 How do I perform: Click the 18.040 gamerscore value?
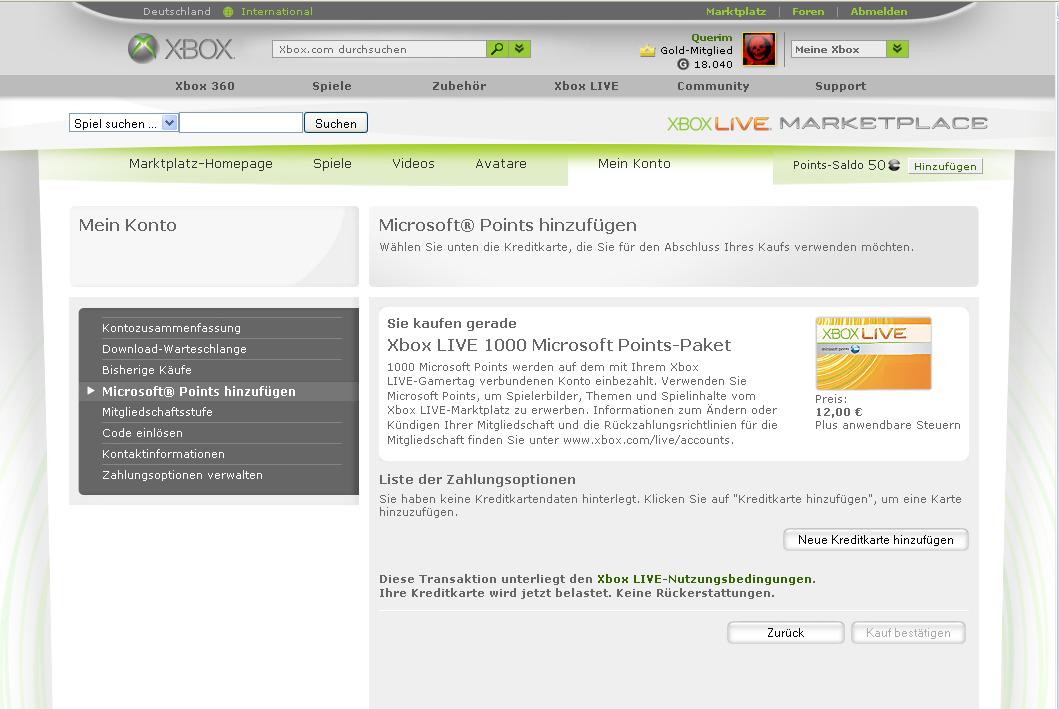(x=713, y=64)
